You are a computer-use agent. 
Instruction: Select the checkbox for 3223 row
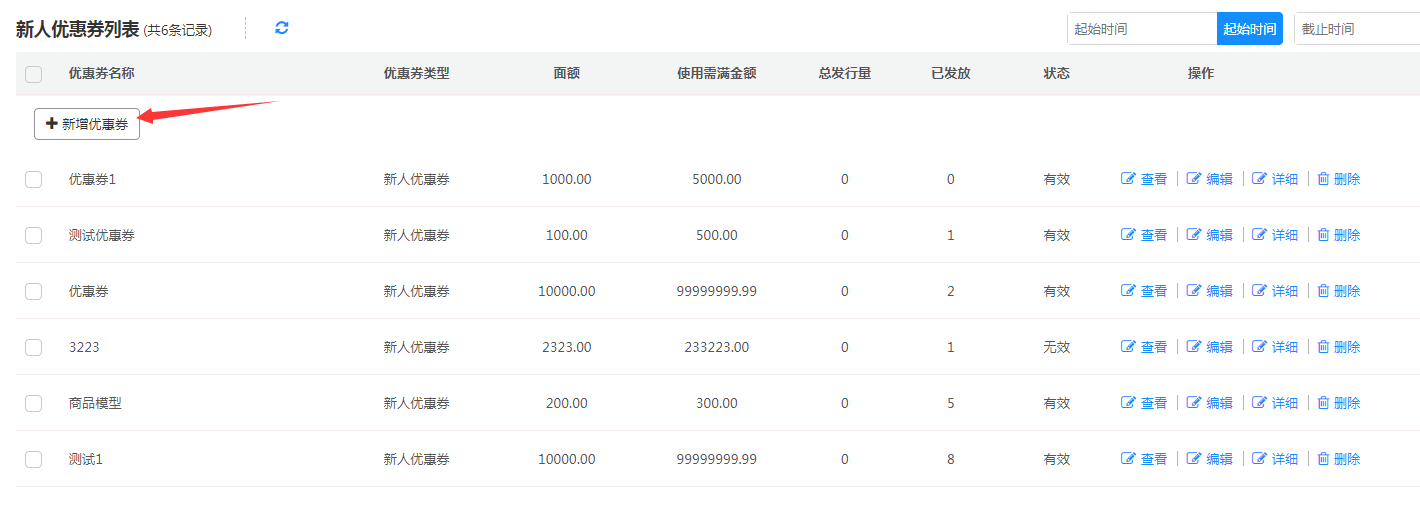click(x=33, y=347)
